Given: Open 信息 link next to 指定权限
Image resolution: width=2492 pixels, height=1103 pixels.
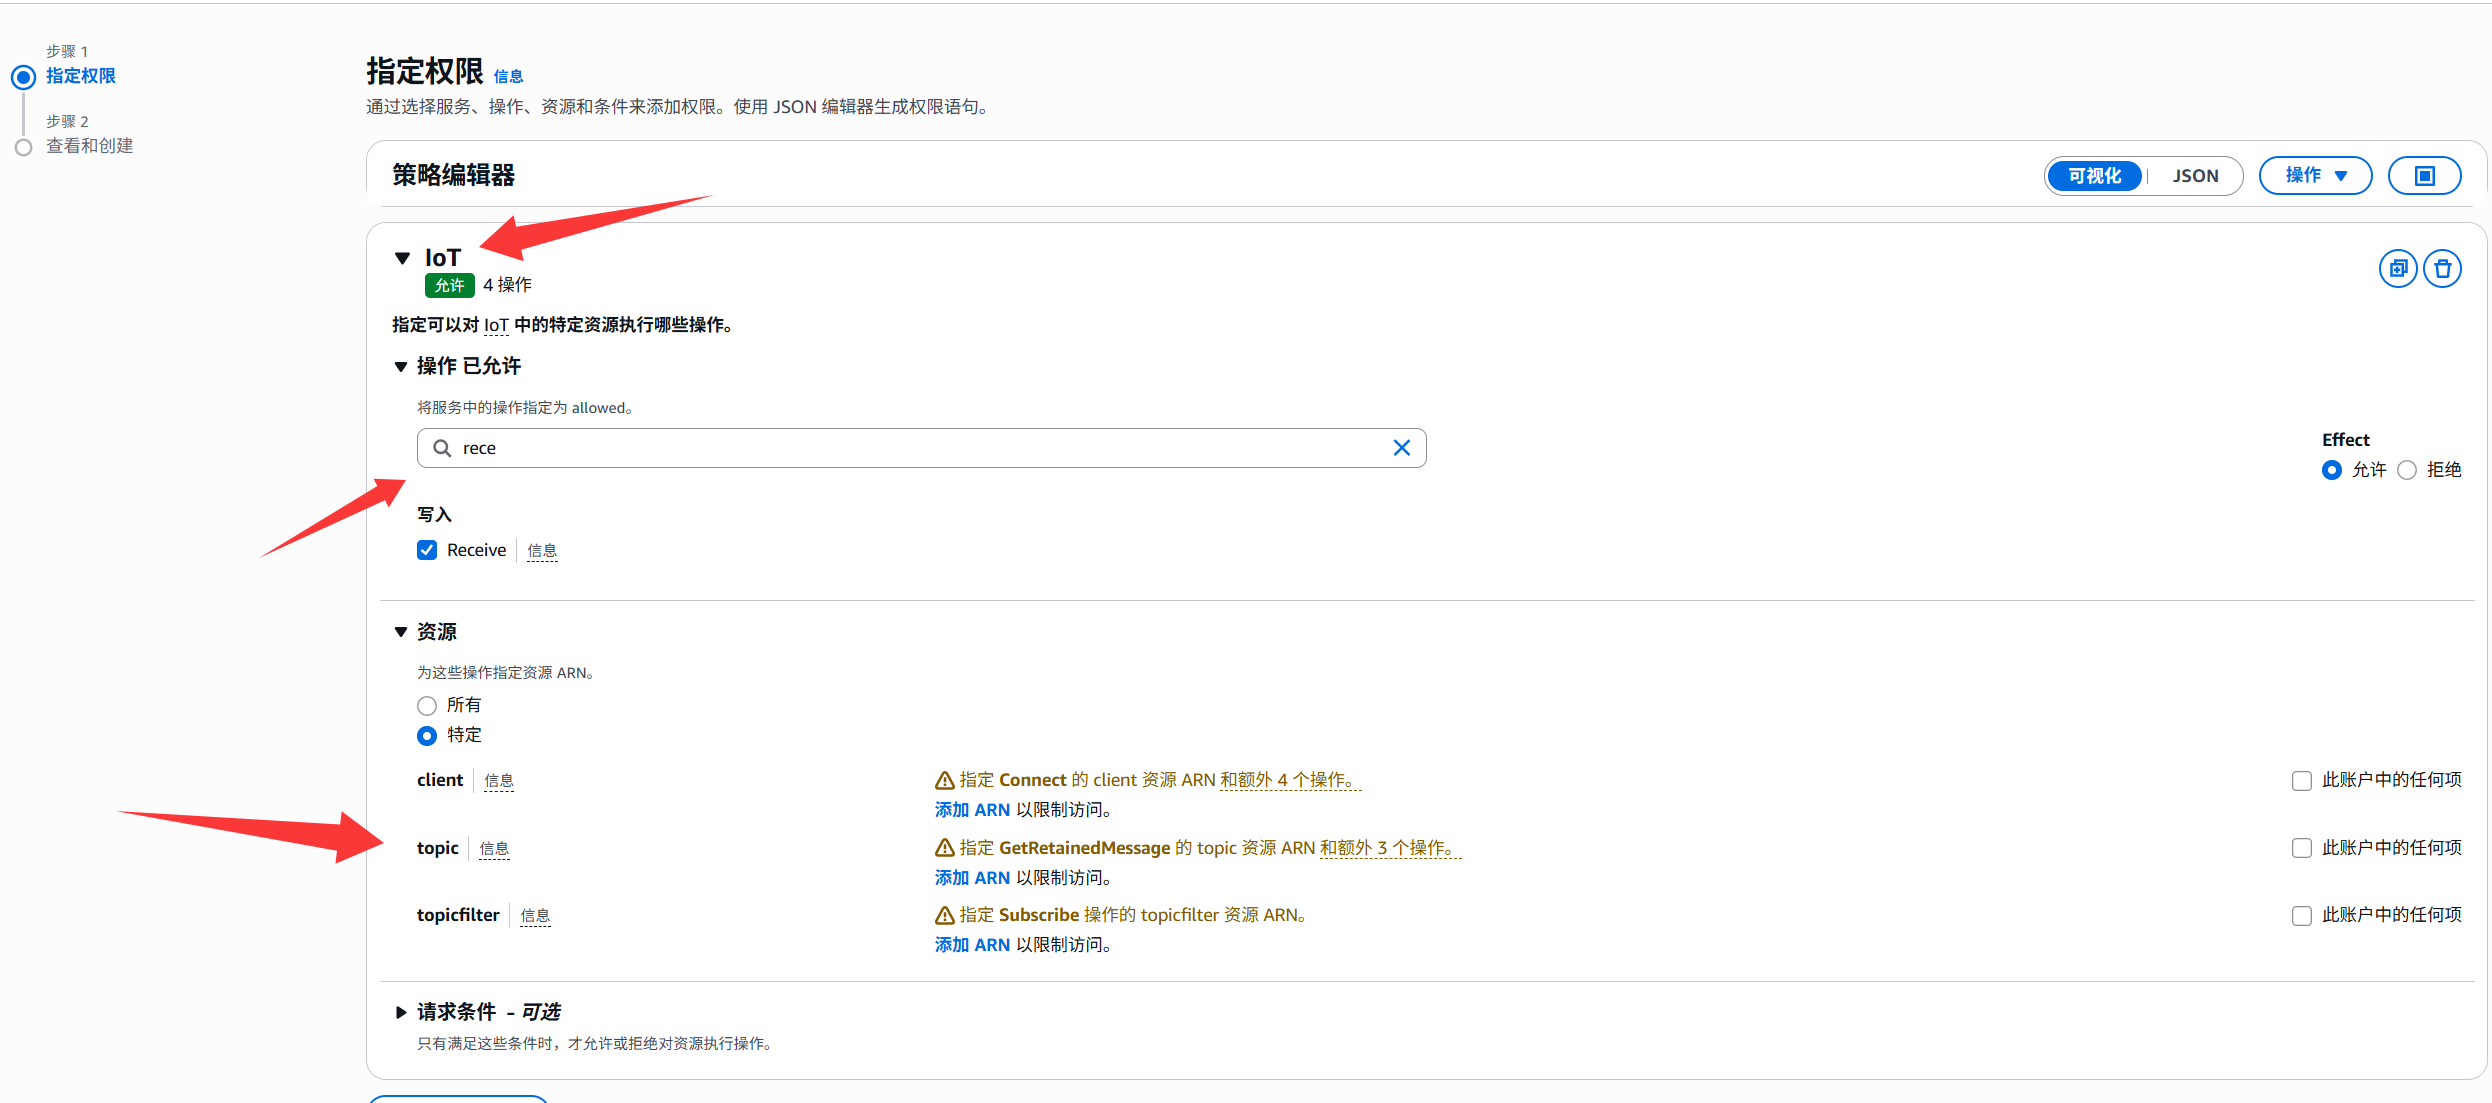Looking at the screenshot, I should pos(508,77).
